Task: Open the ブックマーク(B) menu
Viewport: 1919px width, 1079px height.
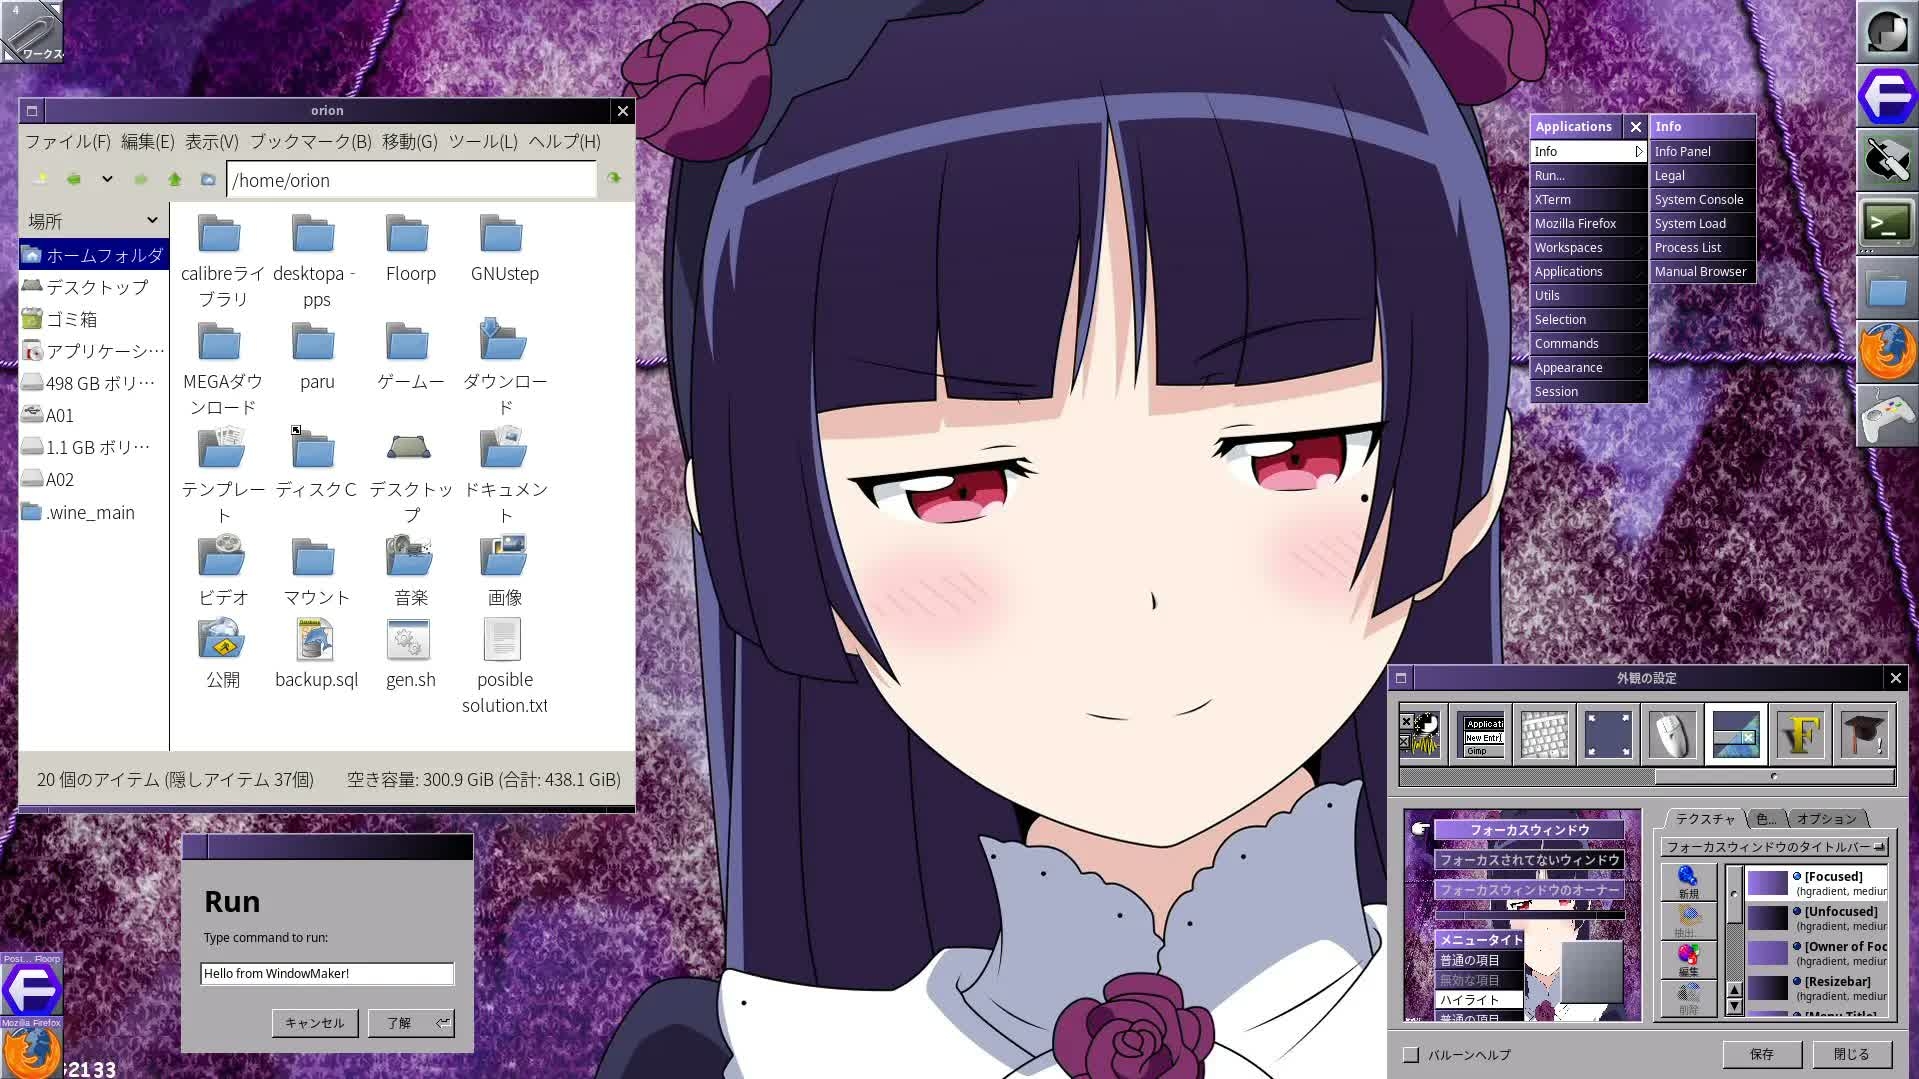Action: (310, 142)
